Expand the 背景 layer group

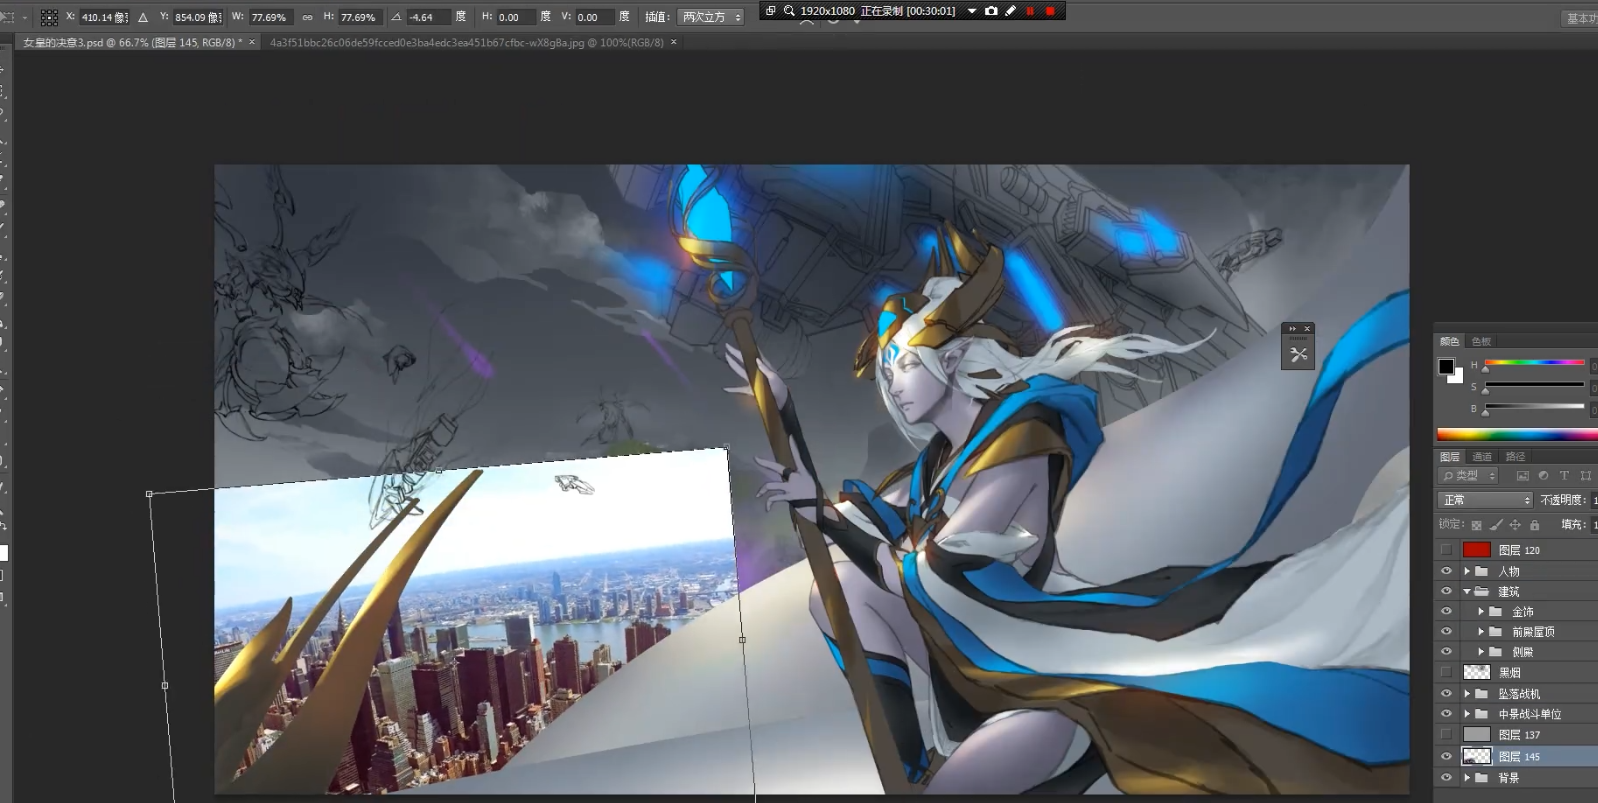[1467, 777]
